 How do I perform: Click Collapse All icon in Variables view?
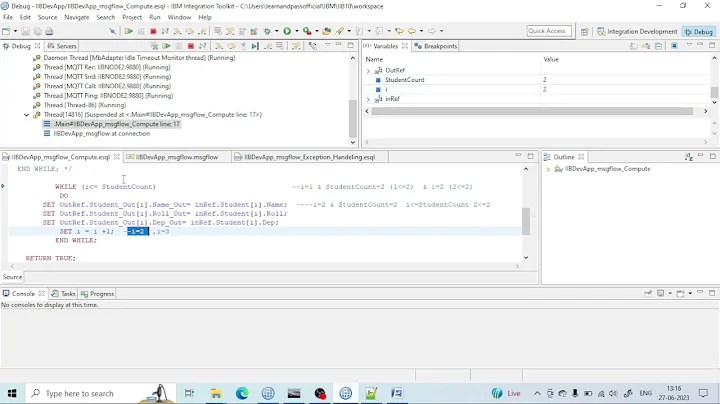[x=658, y=46]
